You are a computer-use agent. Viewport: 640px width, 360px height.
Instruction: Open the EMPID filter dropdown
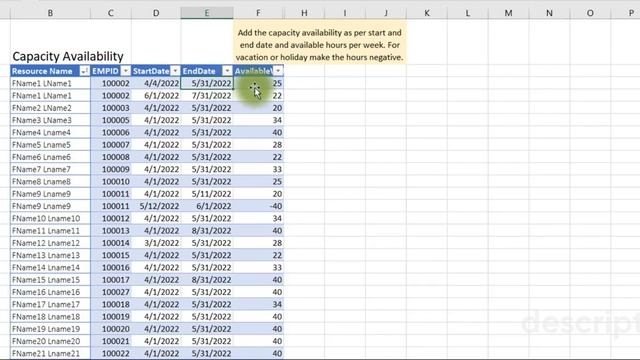pos(125,71)
